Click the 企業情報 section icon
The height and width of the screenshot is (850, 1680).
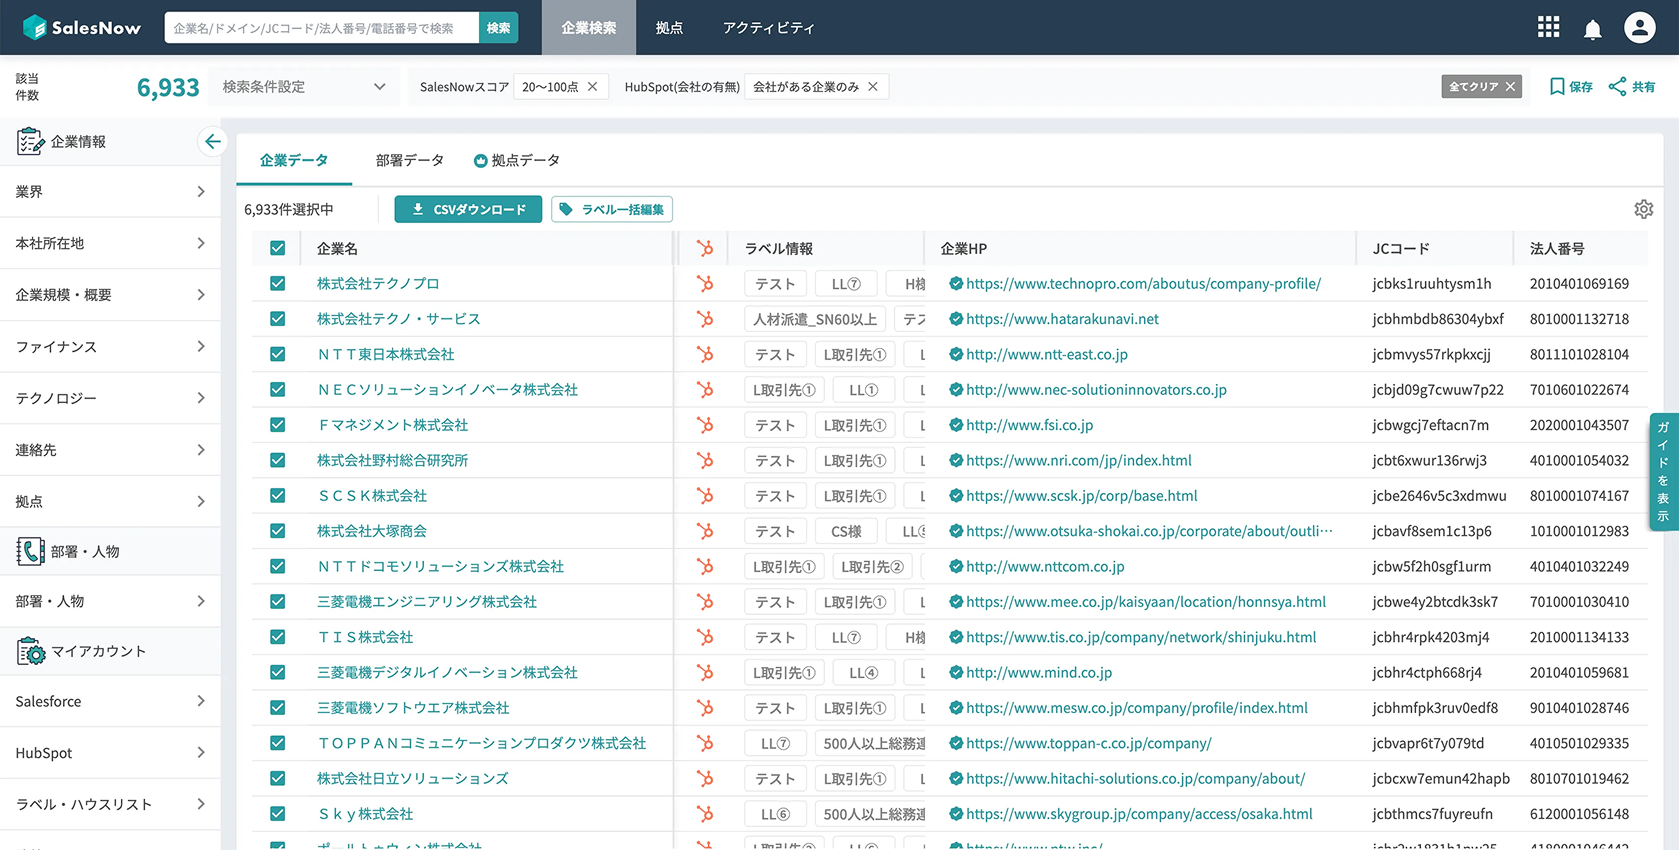30,141
